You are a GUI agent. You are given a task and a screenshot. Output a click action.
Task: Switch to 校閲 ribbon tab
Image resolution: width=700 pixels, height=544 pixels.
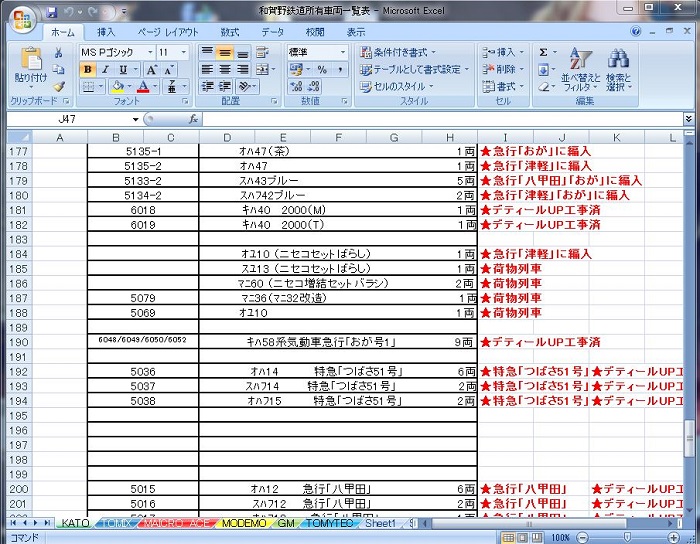pos(315,32)
